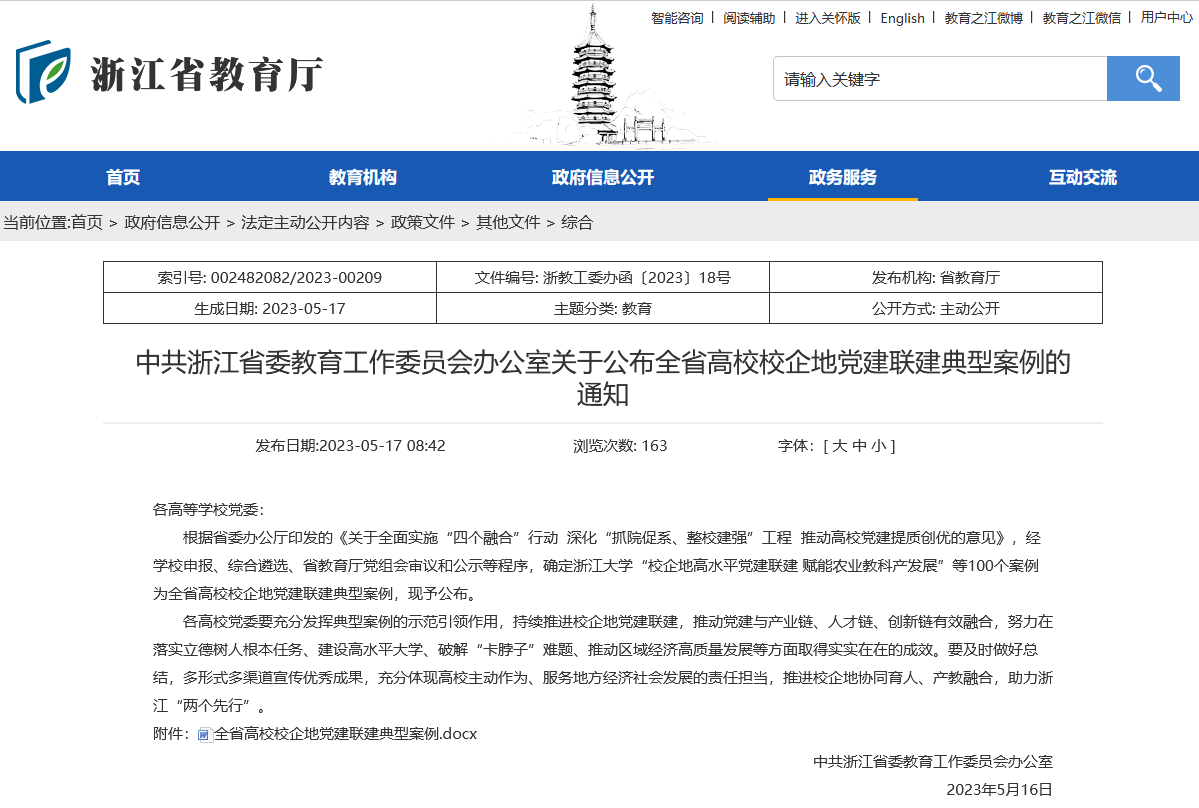Click the 阅读辅助 top link
This screenshot has height=808, width=1199.
tap(749, 18)
